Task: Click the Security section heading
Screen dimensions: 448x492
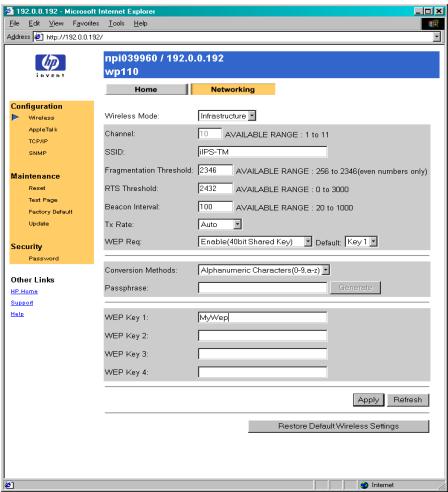Action: (26, 247)
